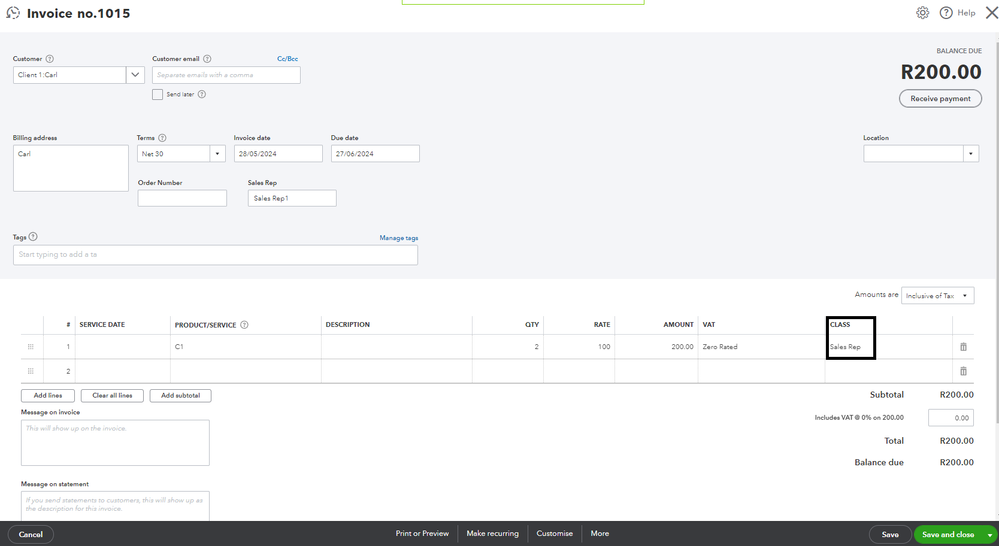Click the VAT amount 0.00 field
This screenshot has width=999, height=546.
[x=951, y=418]
